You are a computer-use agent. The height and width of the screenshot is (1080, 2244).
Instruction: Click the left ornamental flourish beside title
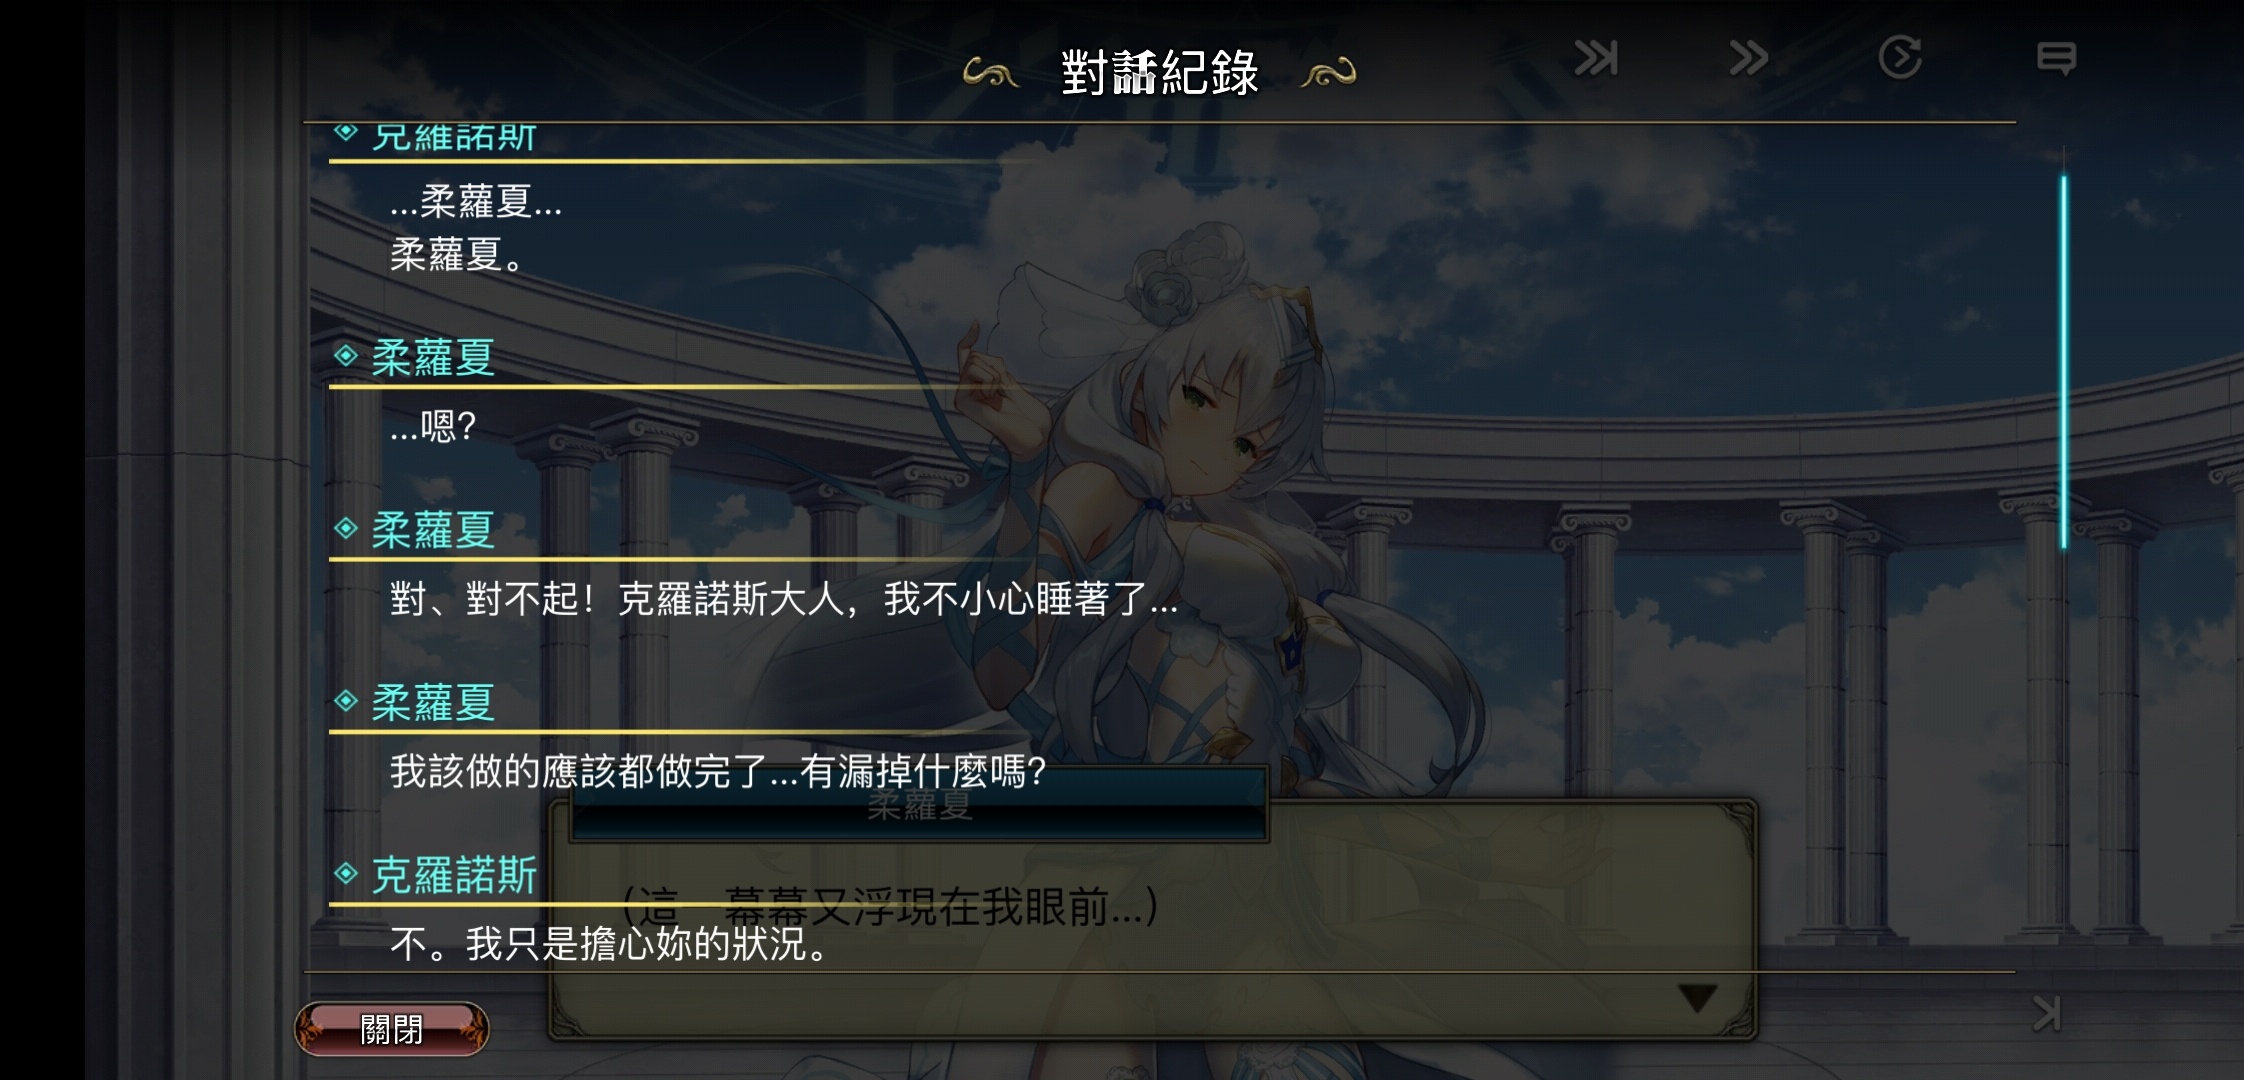point(990,73)
